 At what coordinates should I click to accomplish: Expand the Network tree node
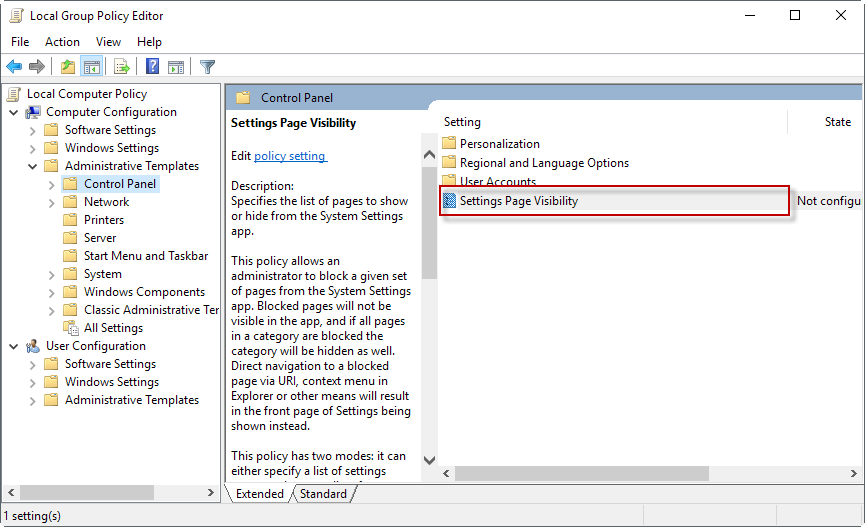51,203
